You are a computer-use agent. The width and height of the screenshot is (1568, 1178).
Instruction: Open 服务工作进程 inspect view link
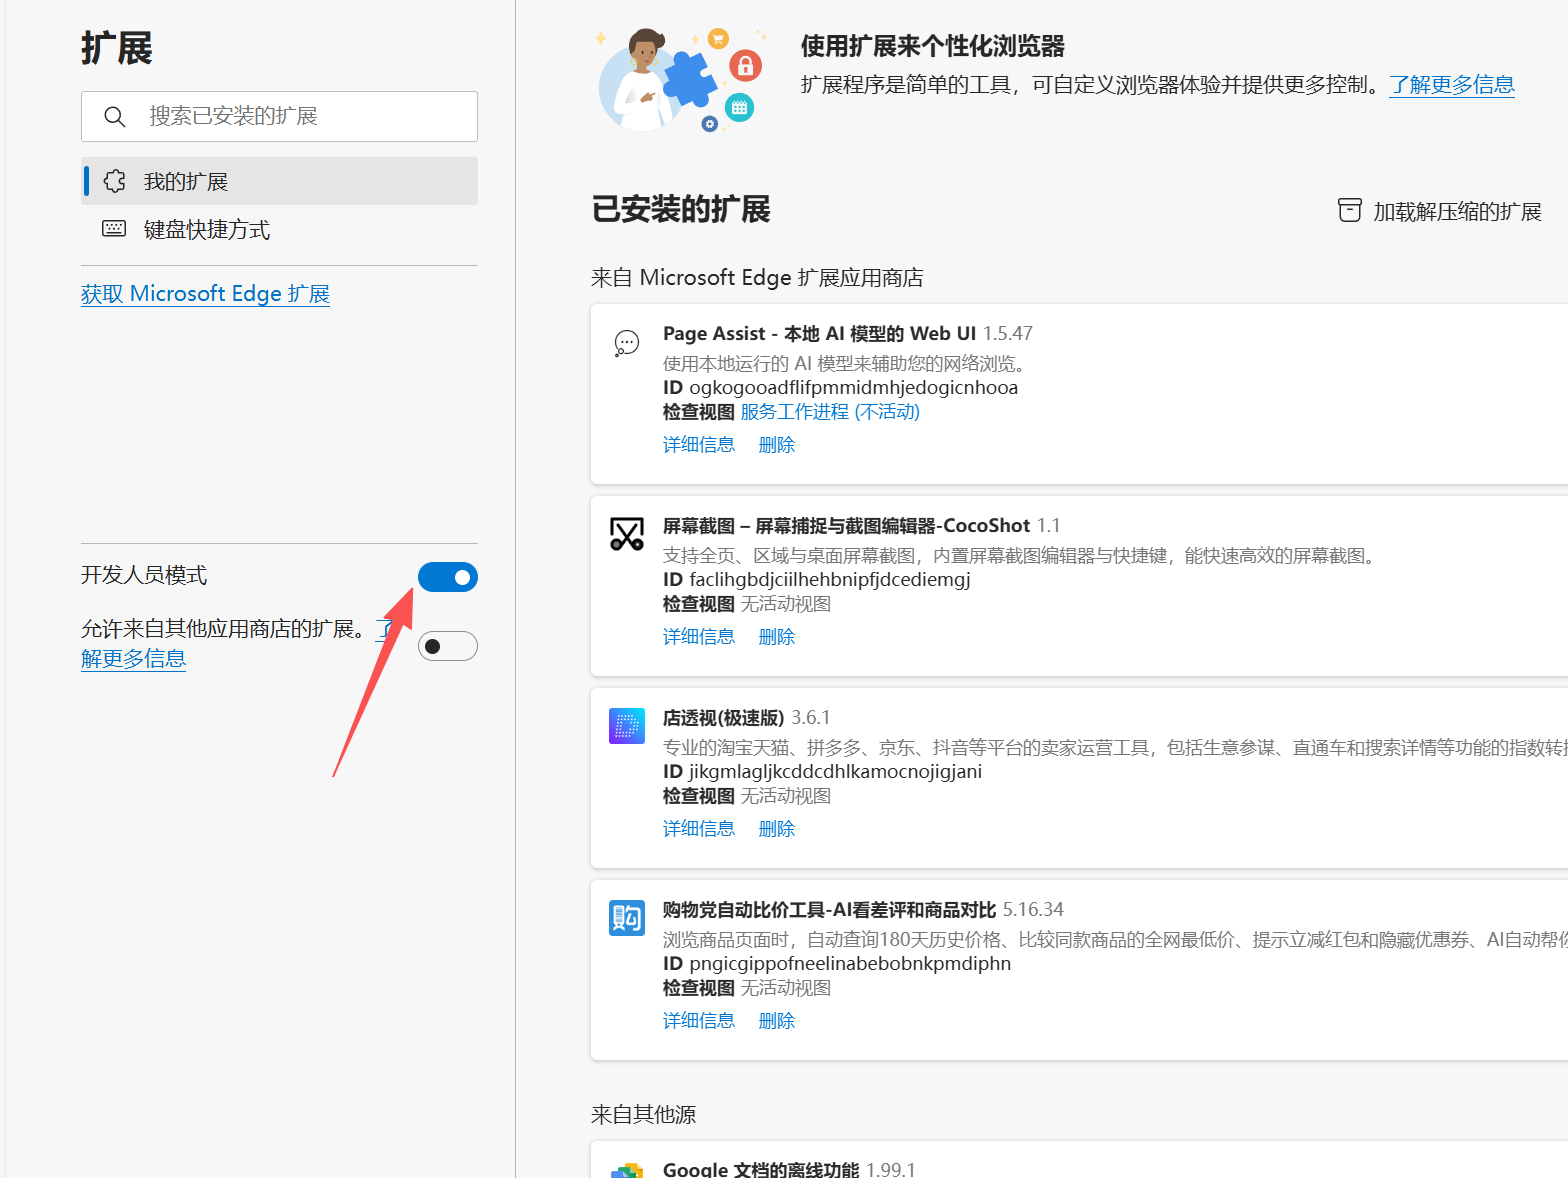(829, 412)
